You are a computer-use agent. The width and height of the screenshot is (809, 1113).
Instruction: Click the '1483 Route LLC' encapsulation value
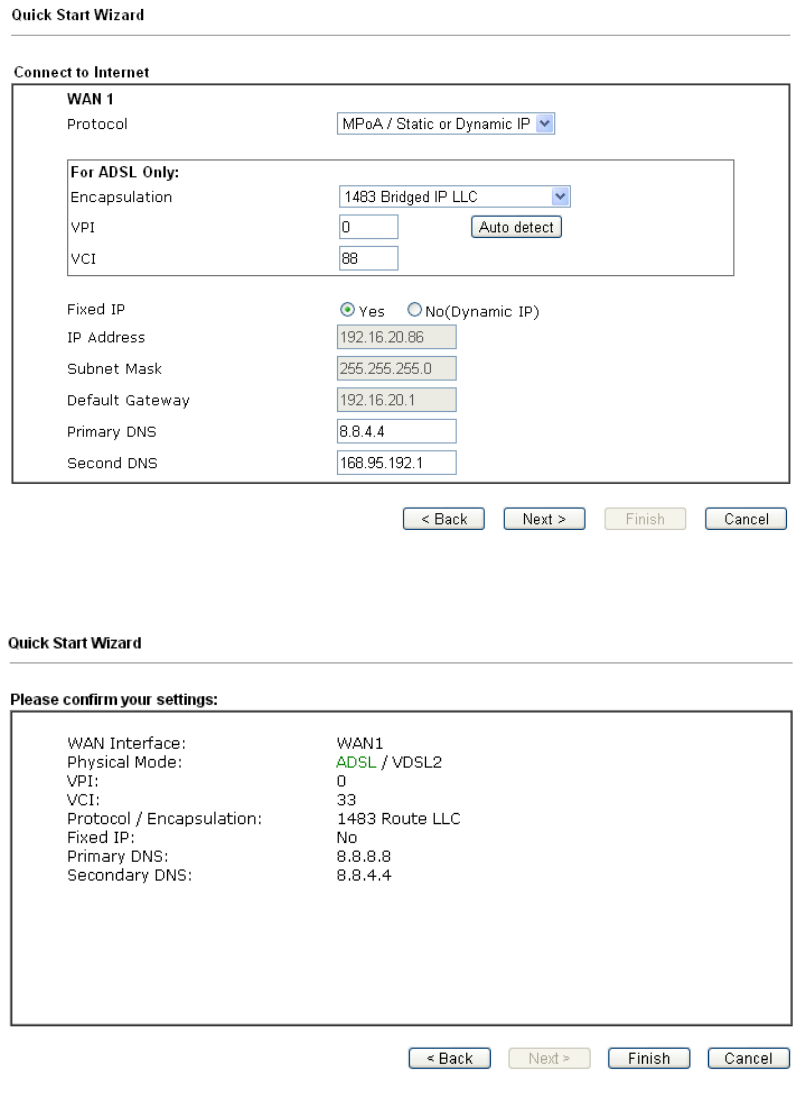pyautogui.click(x=399, y=818)
